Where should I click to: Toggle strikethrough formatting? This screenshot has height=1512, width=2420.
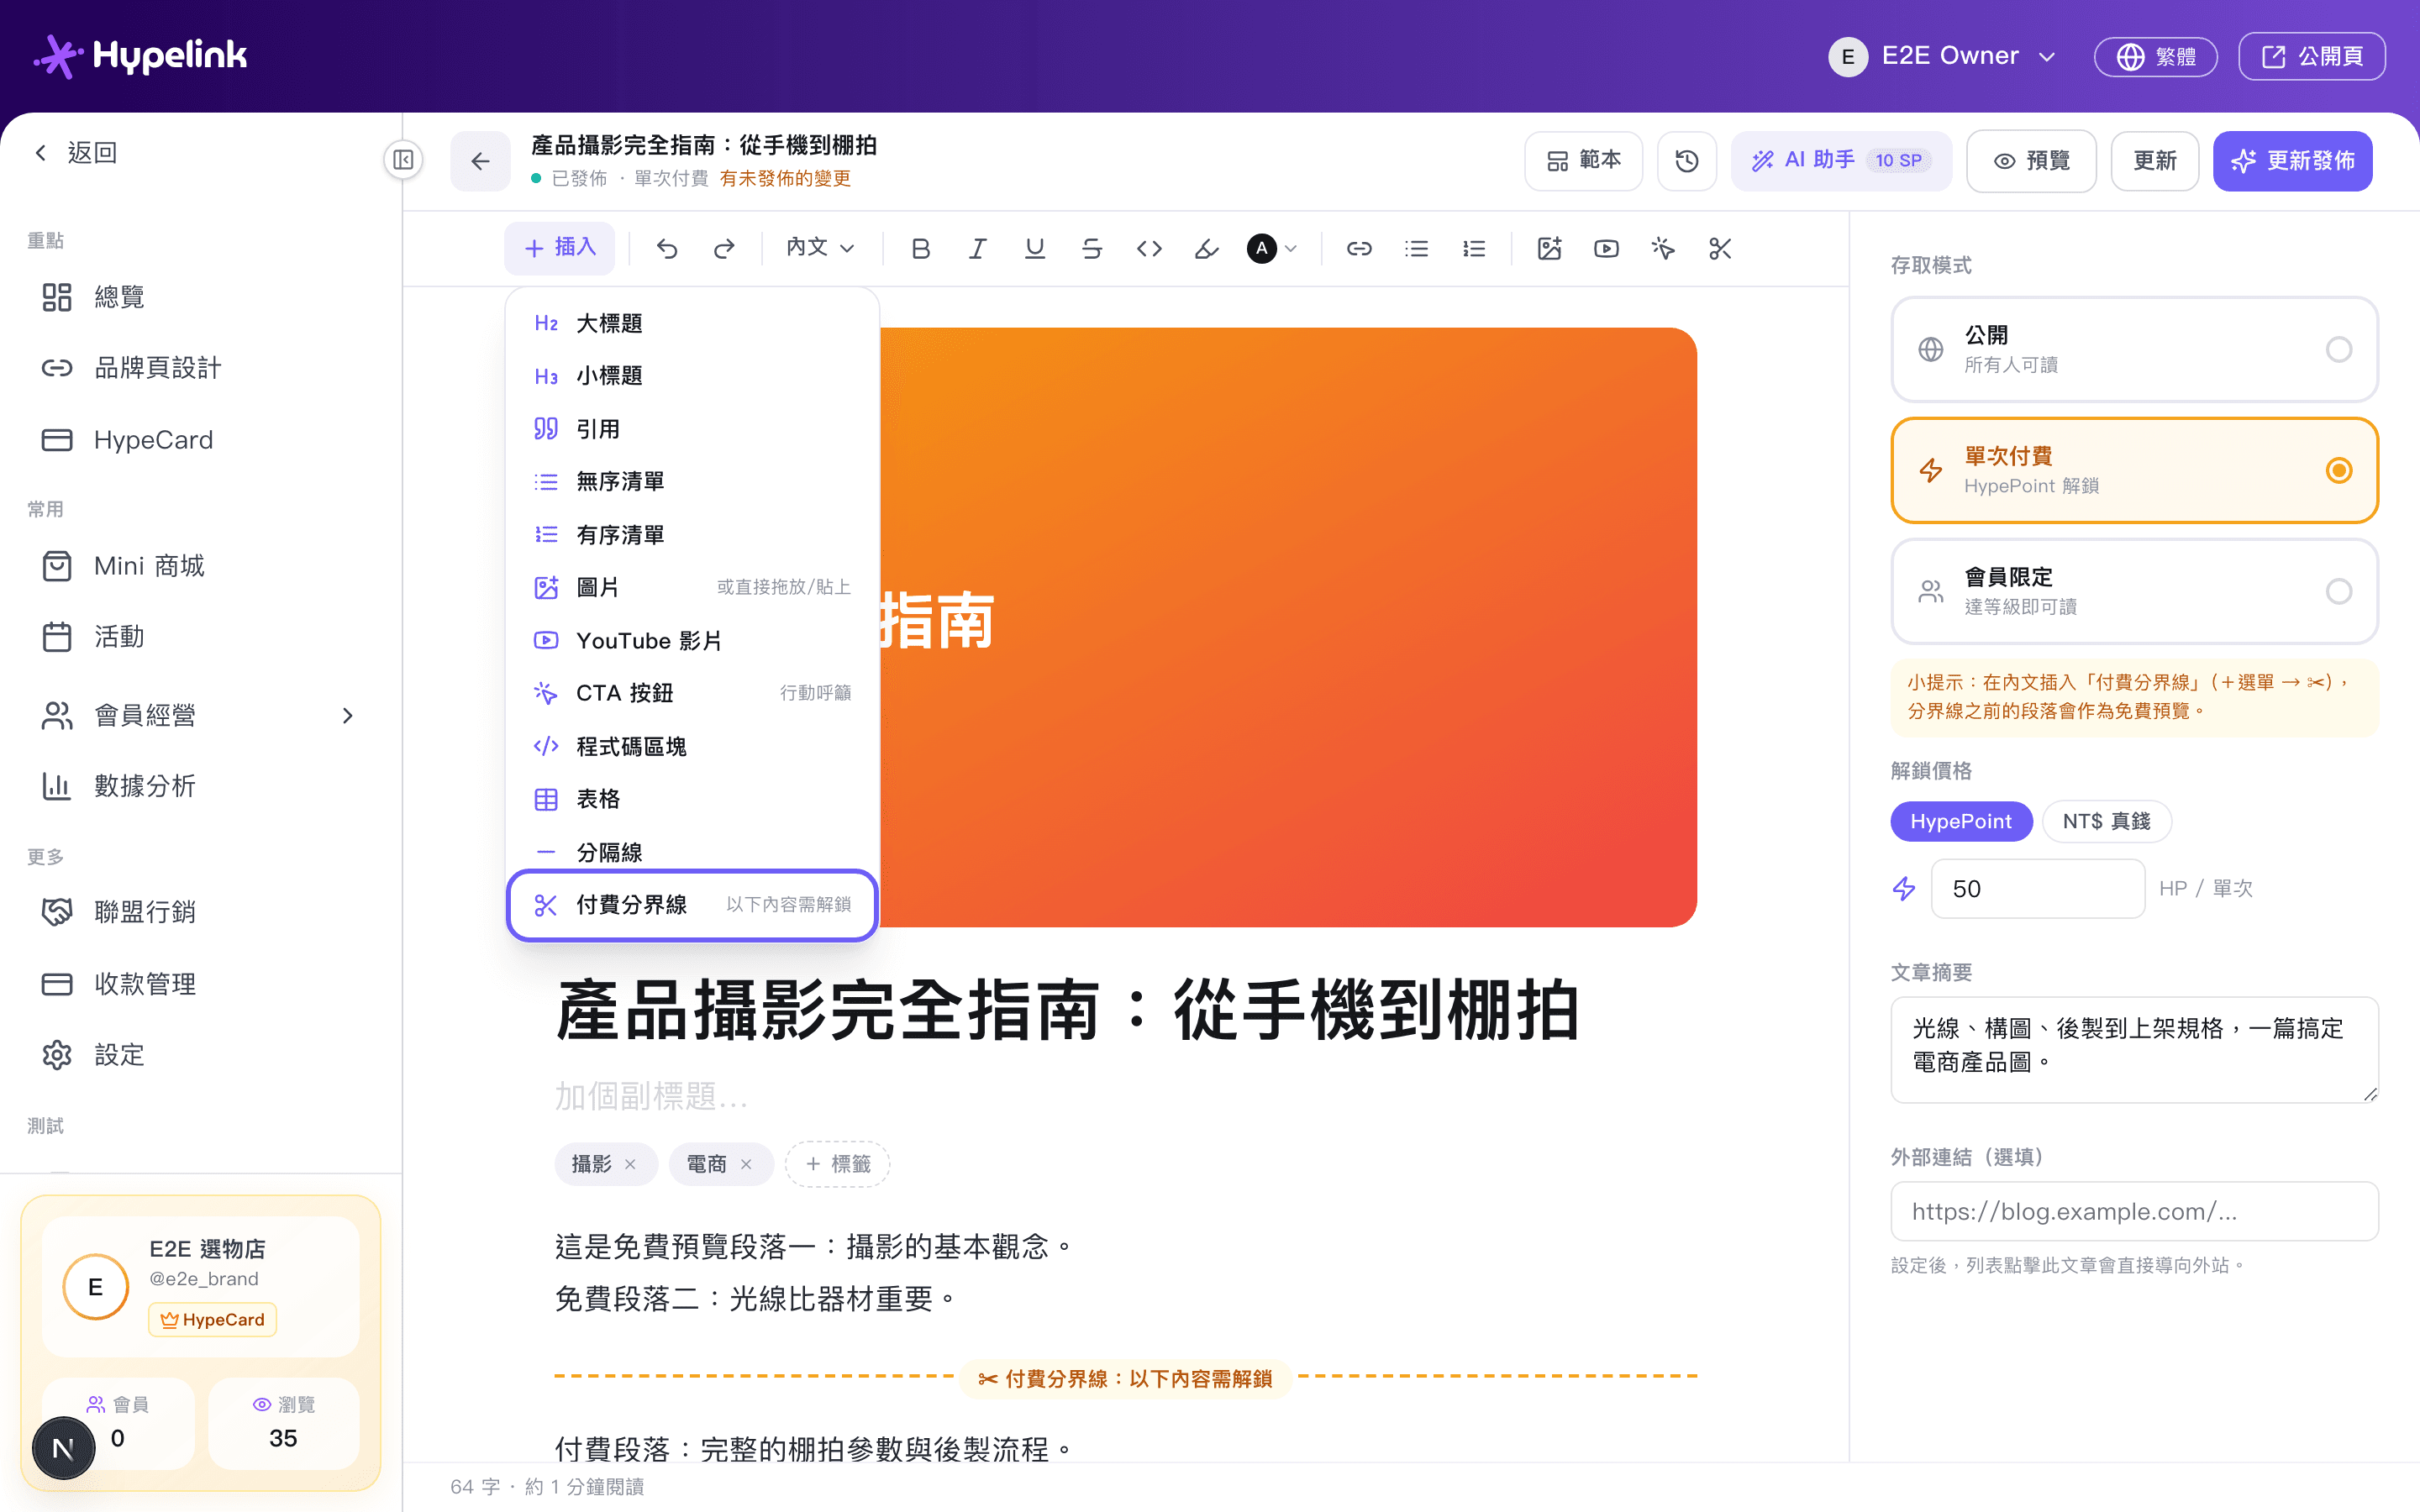point(1092,248)
